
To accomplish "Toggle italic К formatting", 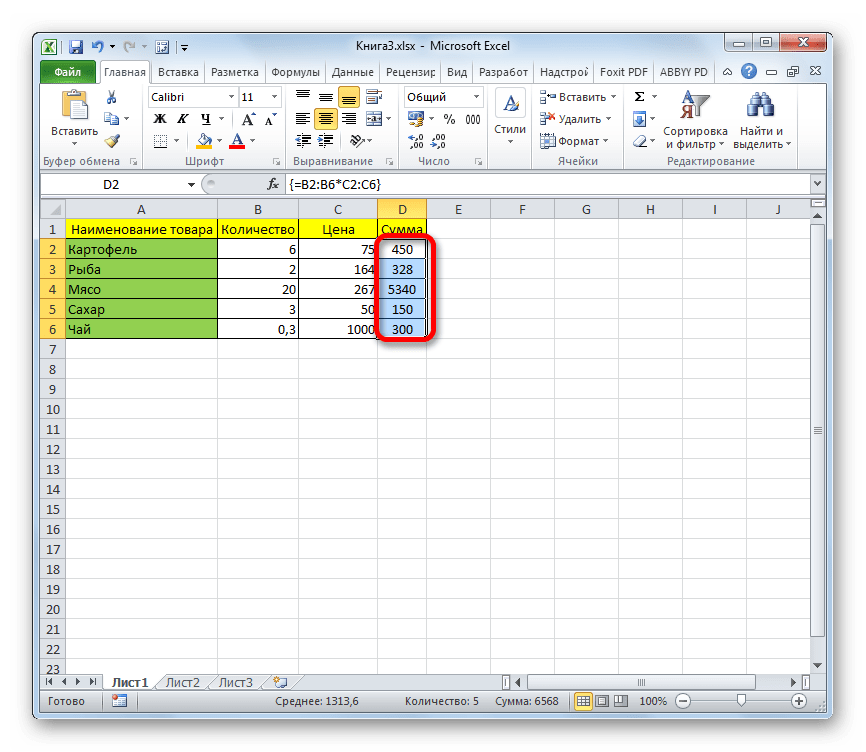I will 180,119.
